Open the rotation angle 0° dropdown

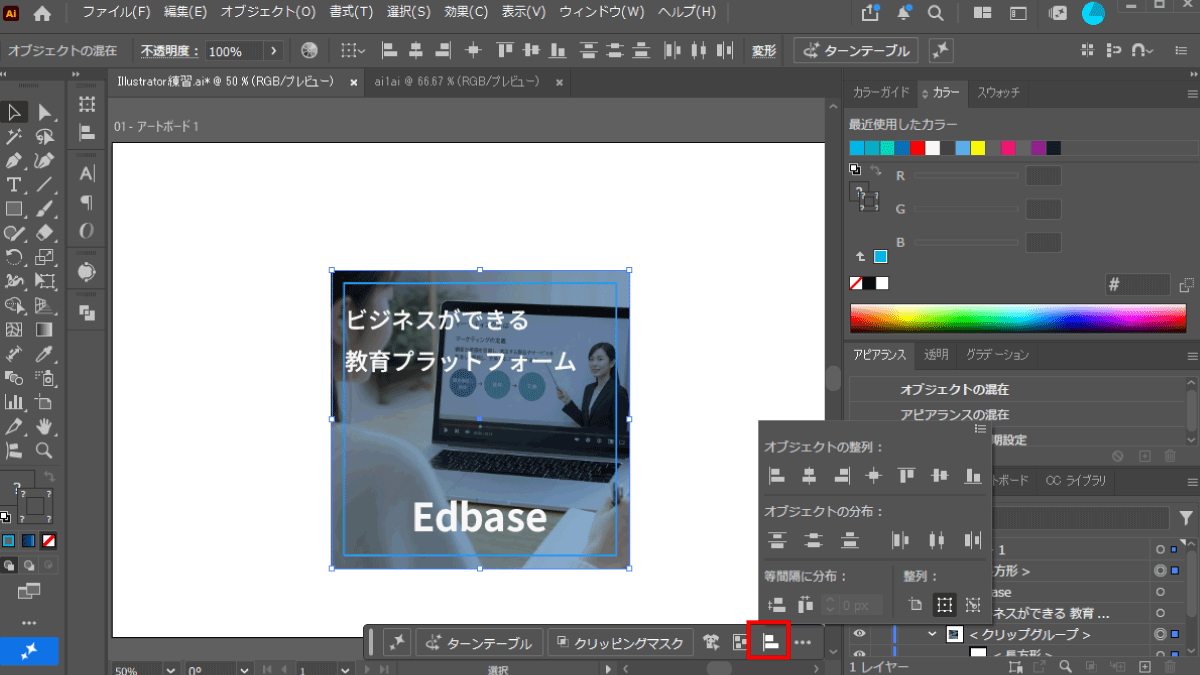click(246, 669)
